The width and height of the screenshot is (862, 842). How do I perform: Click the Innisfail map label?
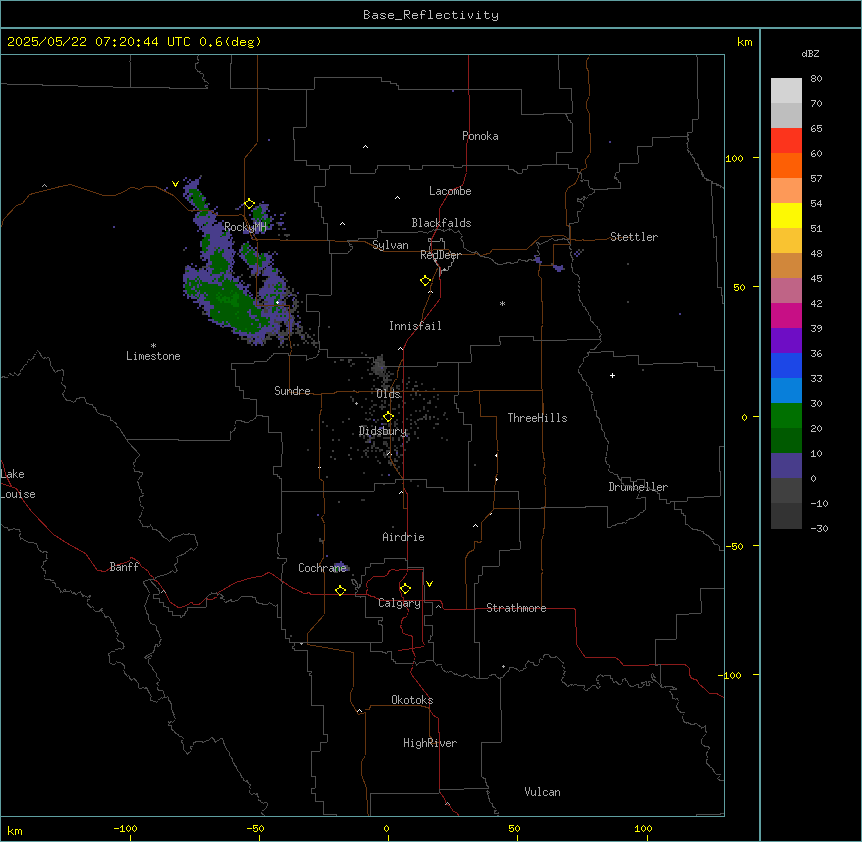pos(415,326)
